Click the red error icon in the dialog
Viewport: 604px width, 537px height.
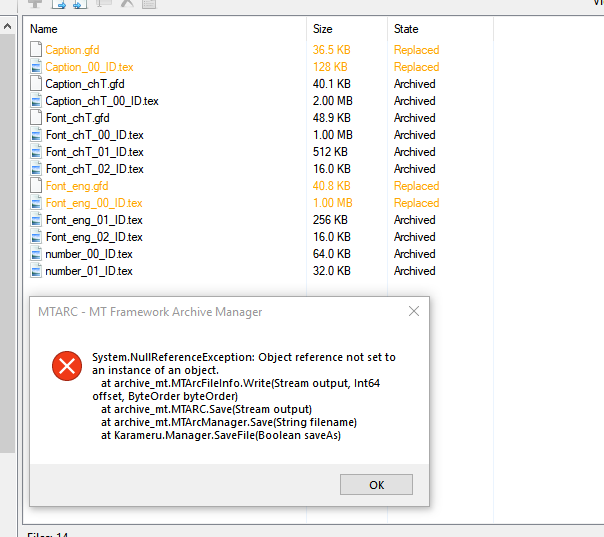click(x=67, y=366)
